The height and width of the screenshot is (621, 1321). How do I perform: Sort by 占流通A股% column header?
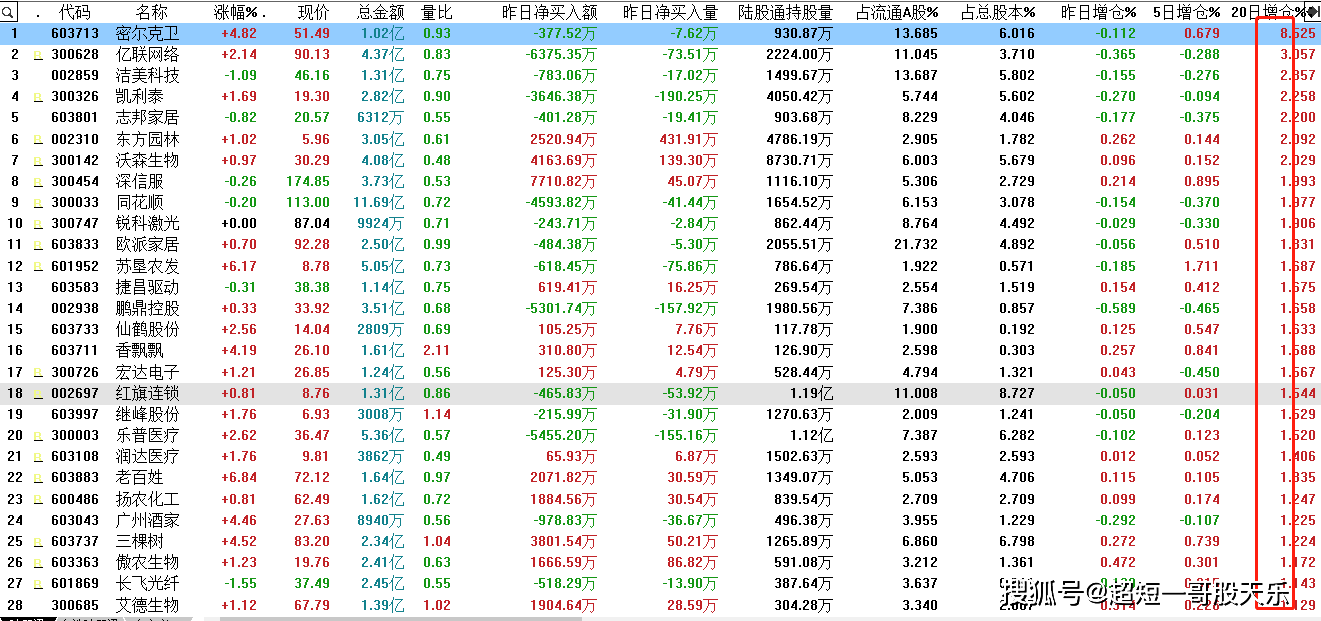pos(898,12)
